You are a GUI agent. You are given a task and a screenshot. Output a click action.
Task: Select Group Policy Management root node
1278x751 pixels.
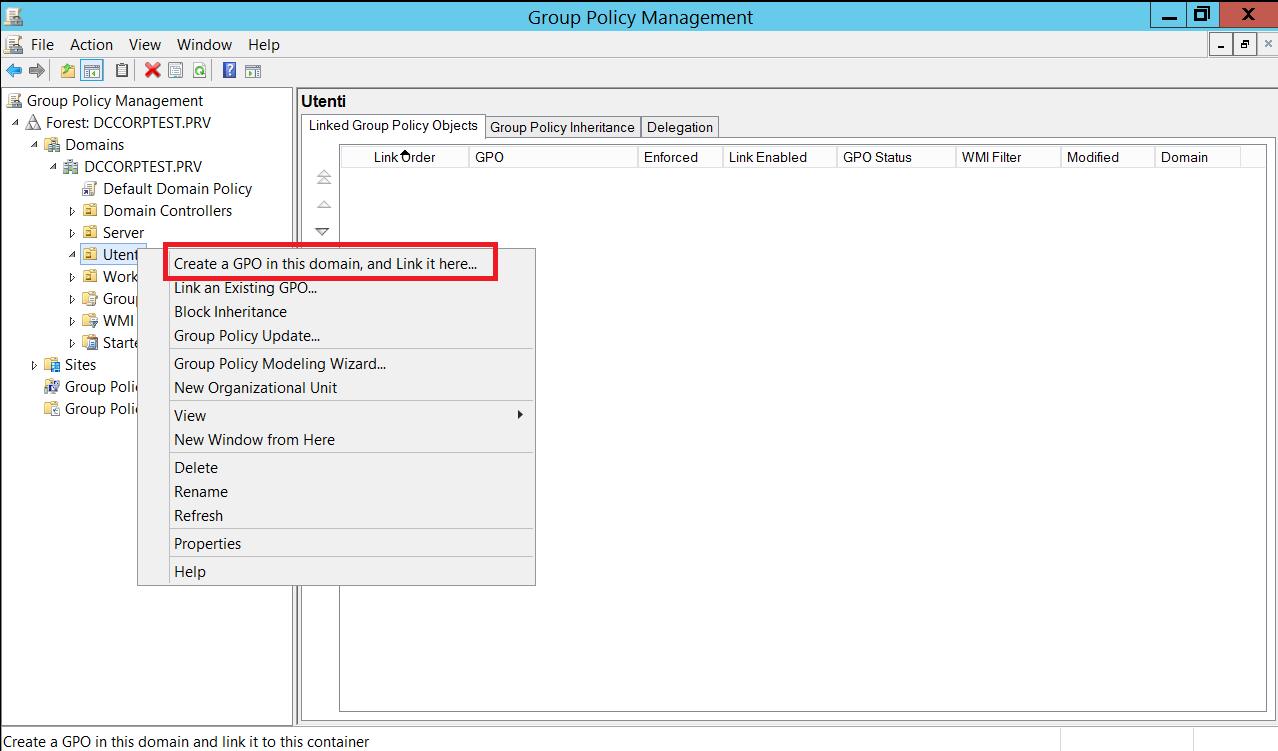pyautogui.click(x=115, y=101)
